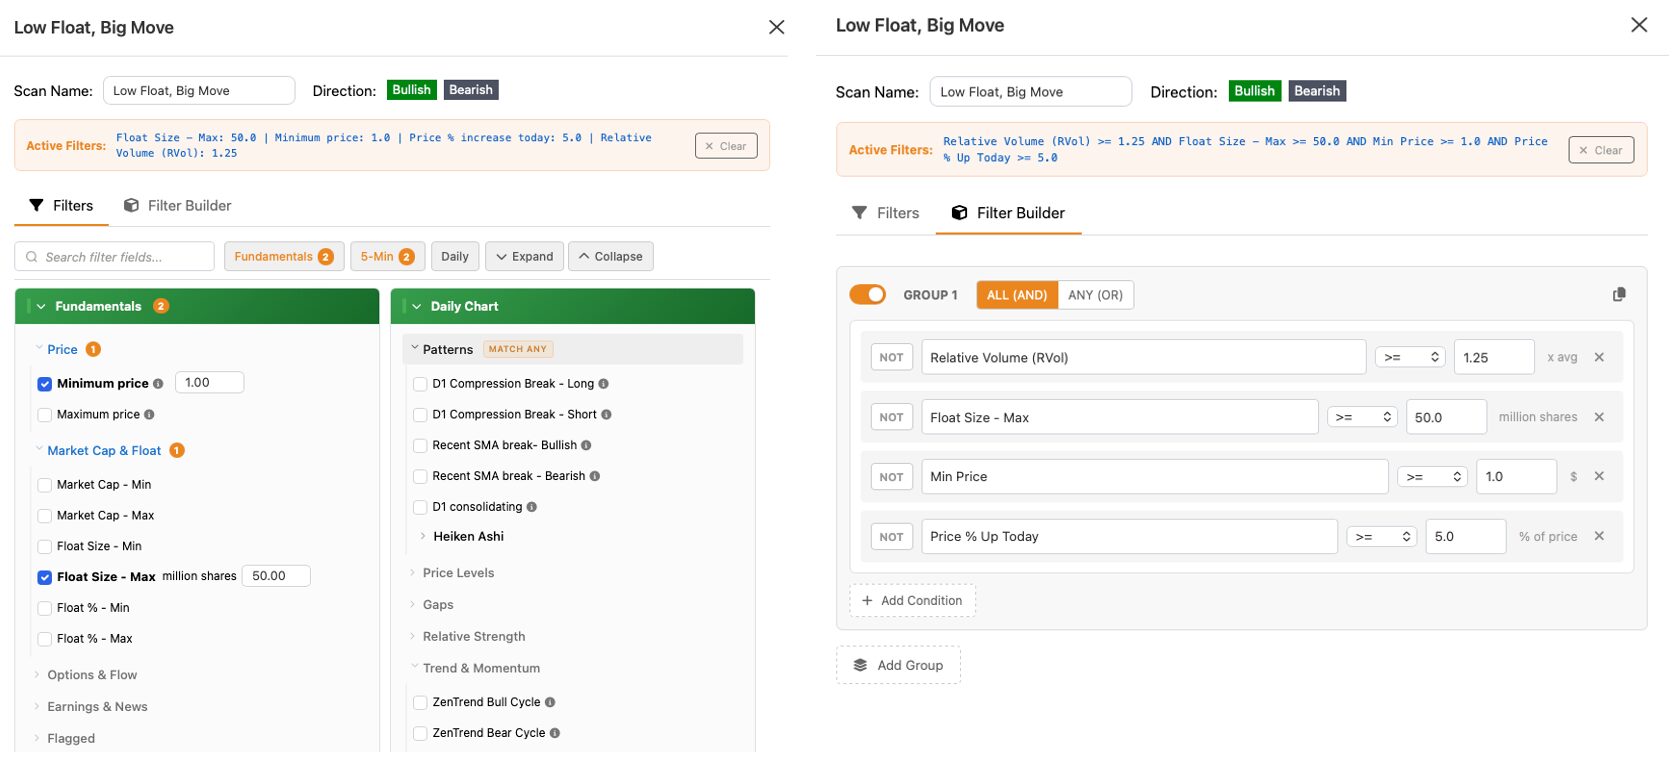1679x760 pixels.
Task: Remove the Min Price condition row
Action: (x=1599, y=476)
